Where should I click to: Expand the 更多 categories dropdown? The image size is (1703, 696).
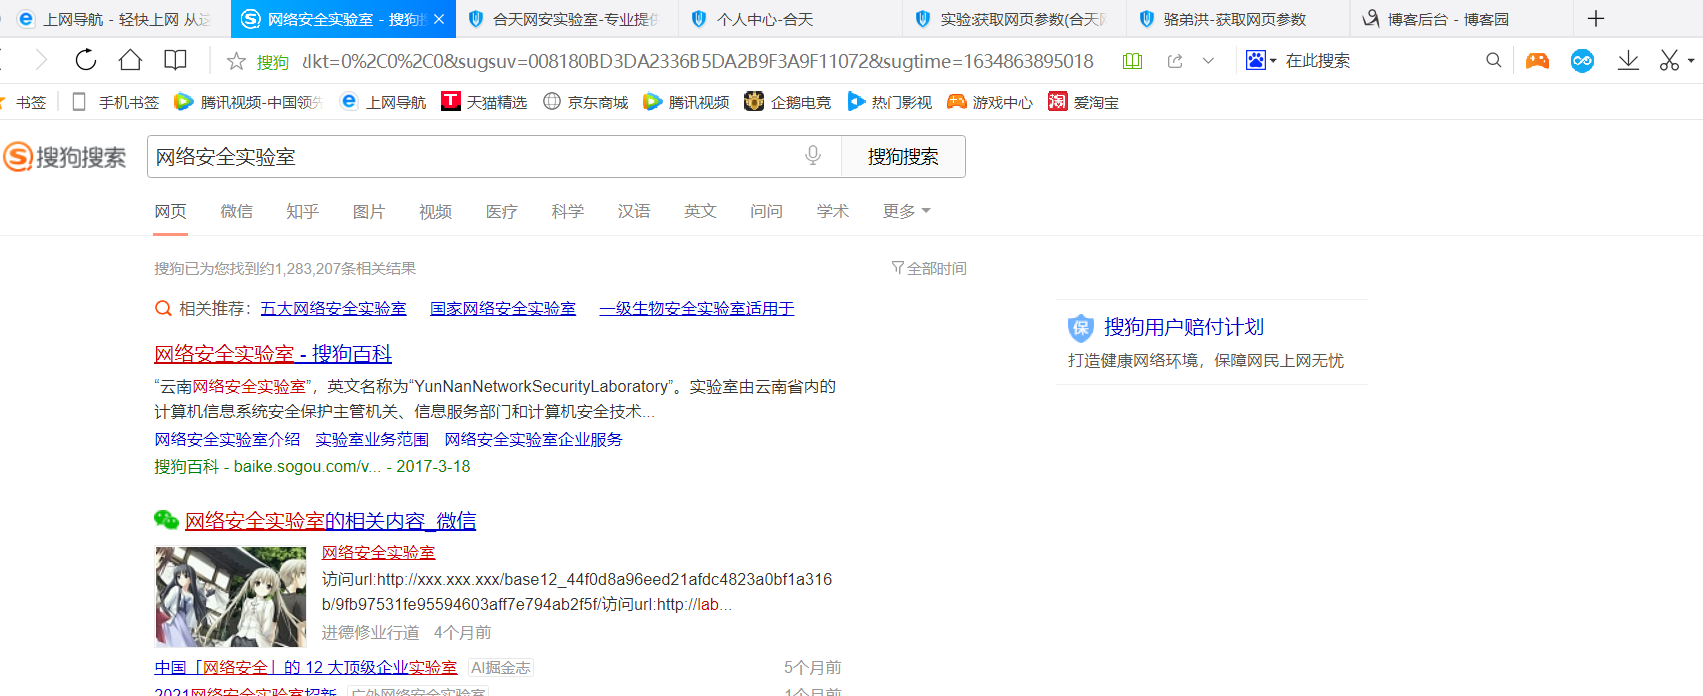907,211
